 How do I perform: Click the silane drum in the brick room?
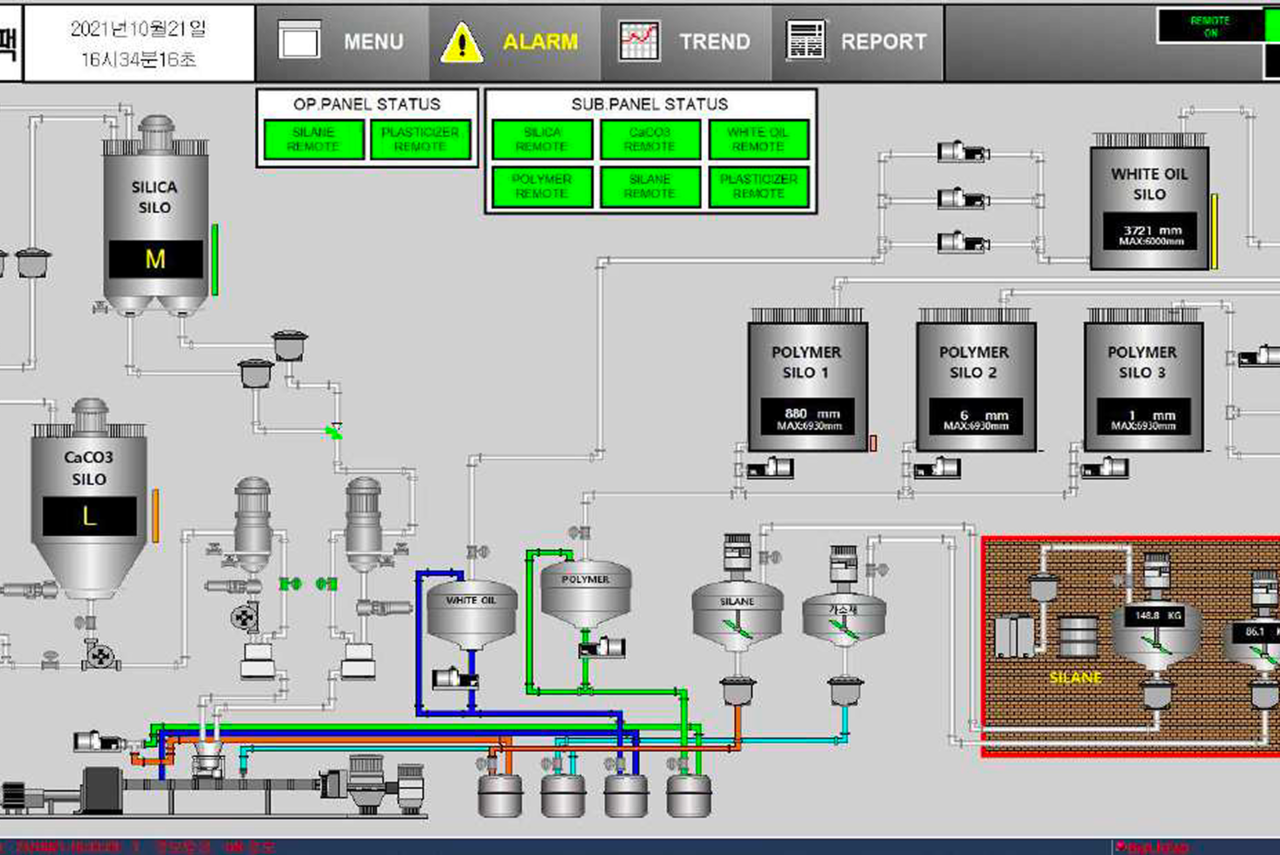(1079, 636)
